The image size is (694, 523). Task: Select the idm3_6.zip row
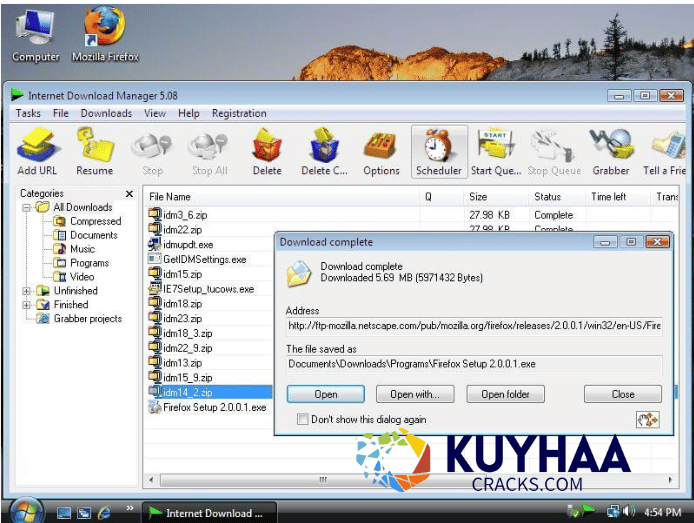click(x=412, y=215)
